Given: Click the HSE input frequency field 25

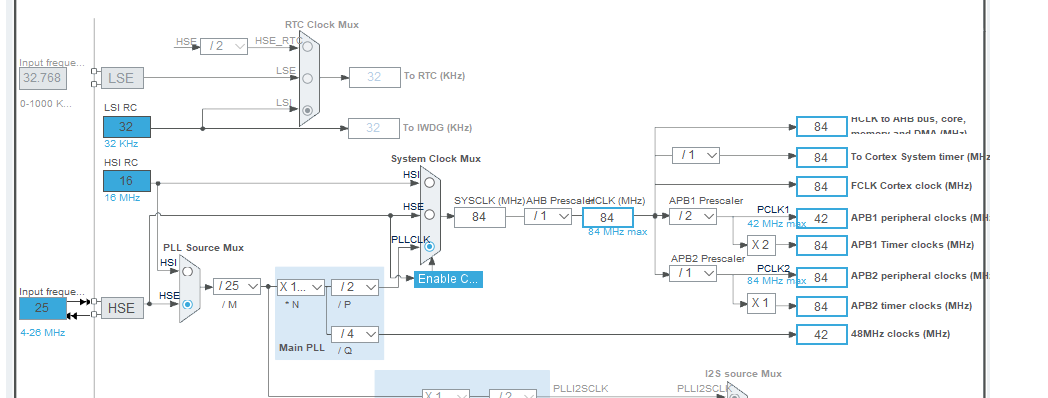Looking at the screenshot, I should point(43,308).
